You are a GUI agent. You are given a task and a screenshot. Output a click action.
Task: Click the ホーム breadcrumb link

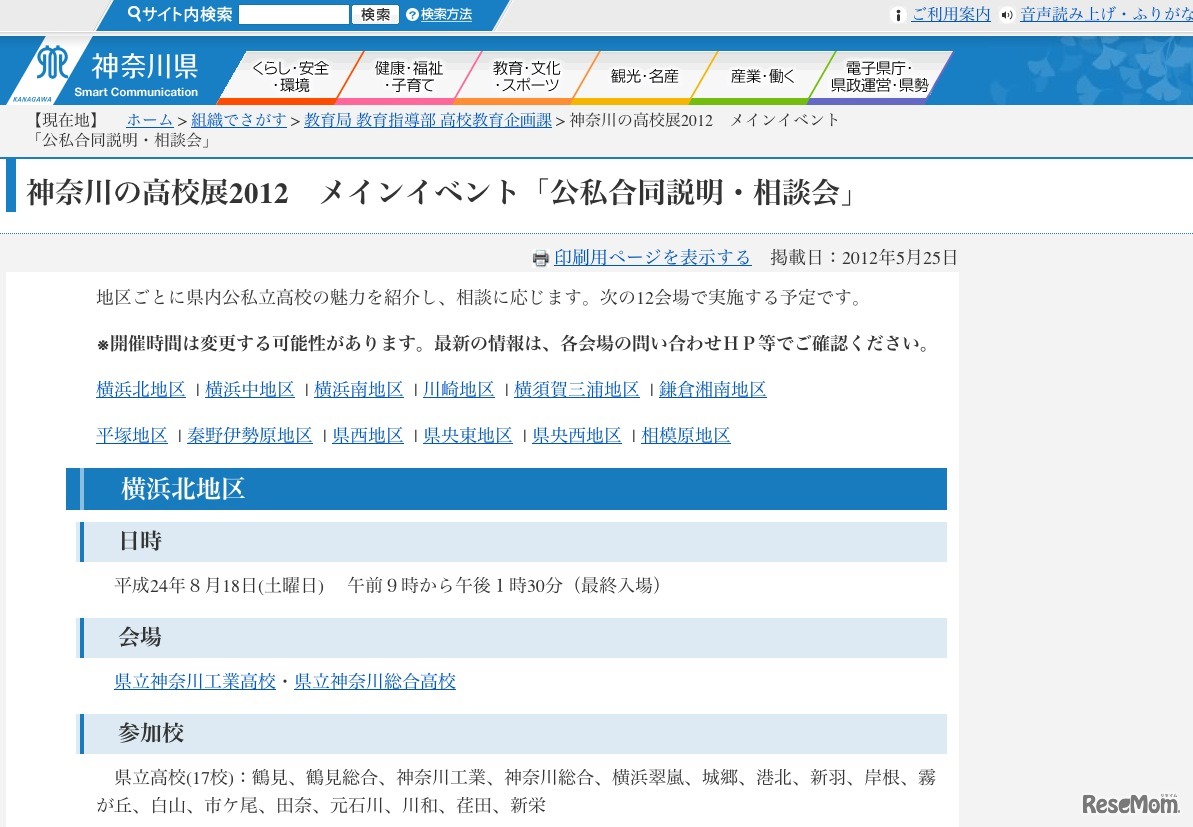(x=150, y=120)
